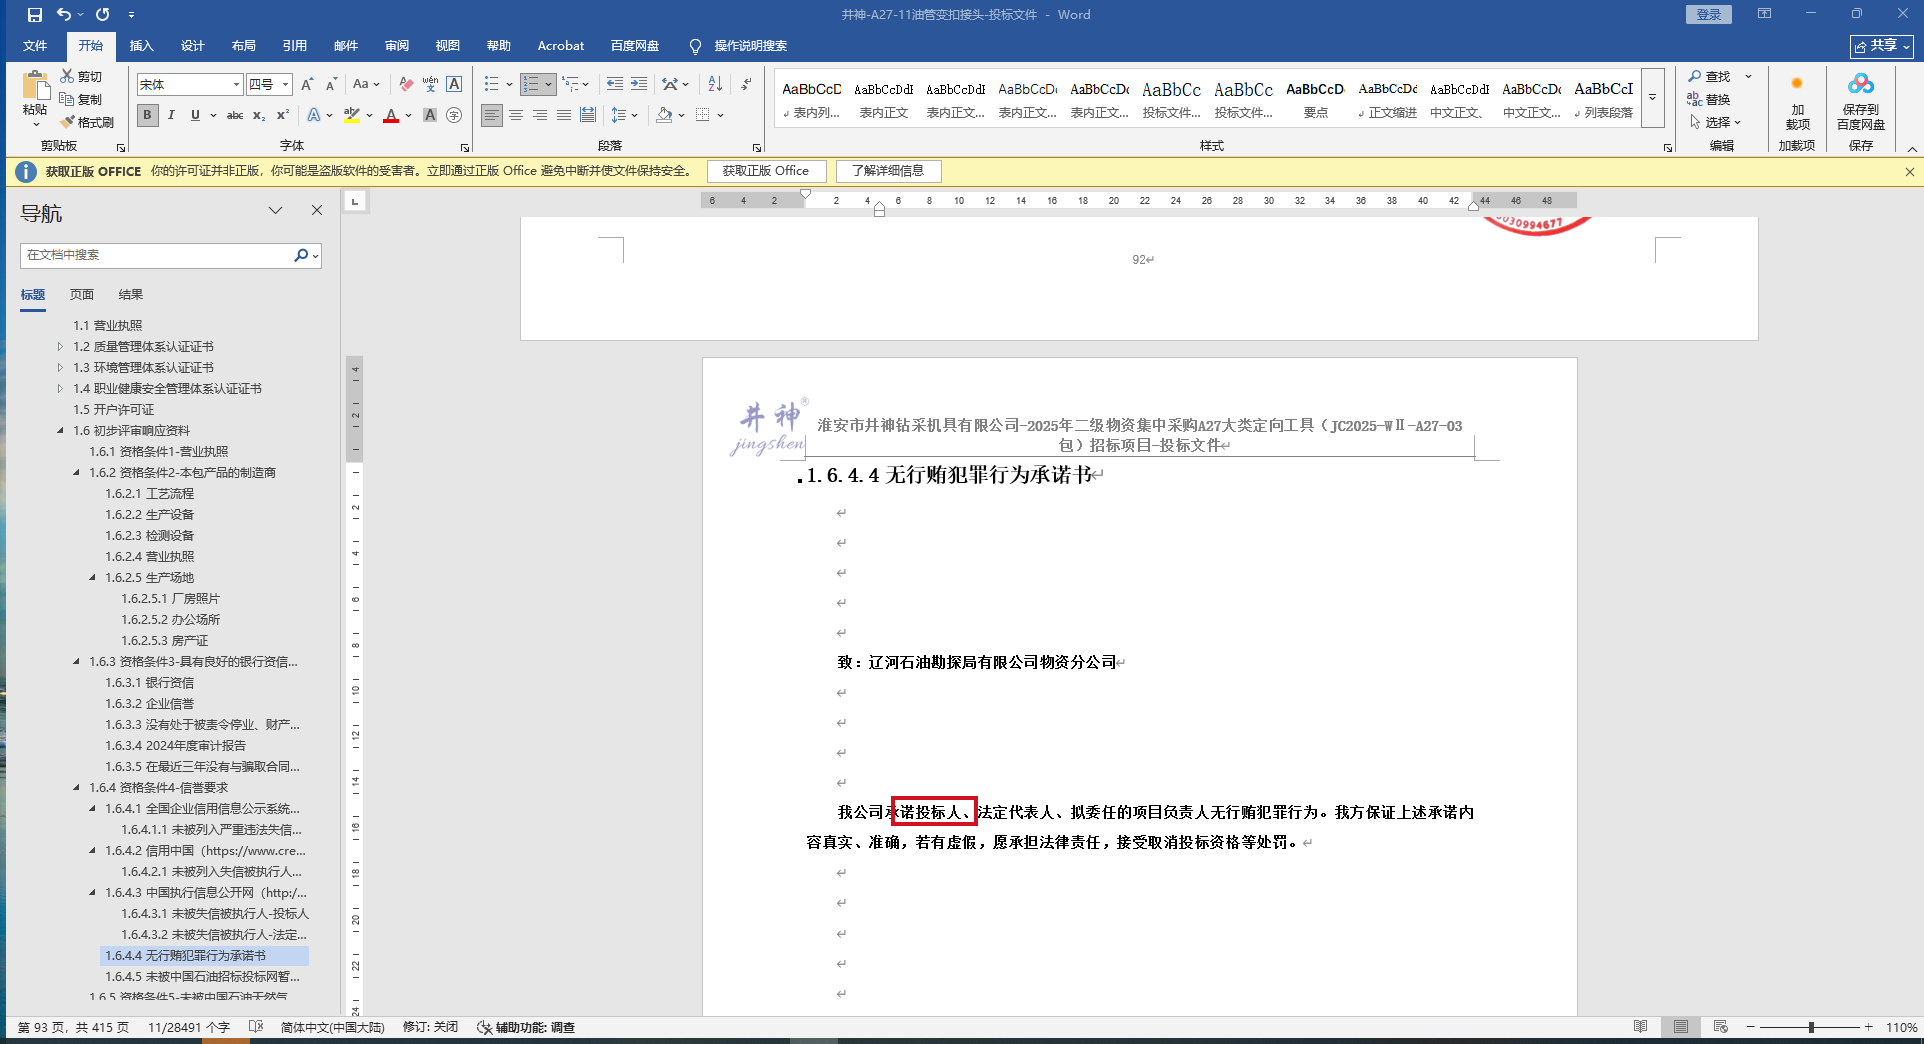1924x1044 pixels.
Task: Click search magnifier in navigation pane
Action: click(301, 255)
